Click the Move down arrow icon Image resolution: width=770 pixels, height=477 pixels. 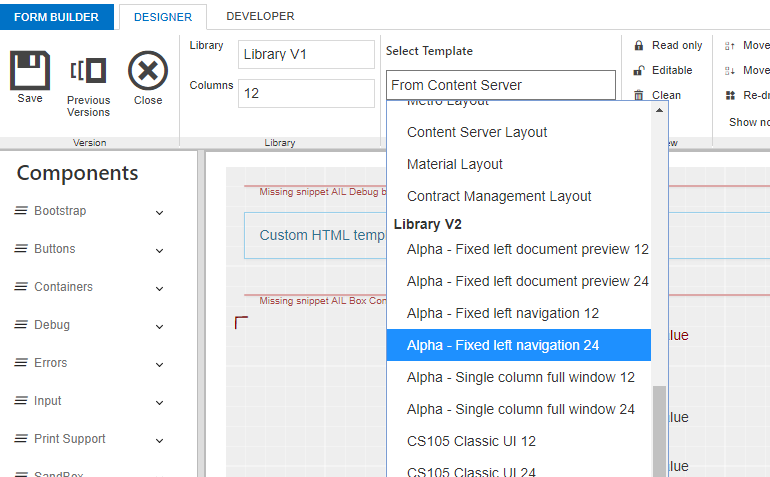[x=730, y=71]
